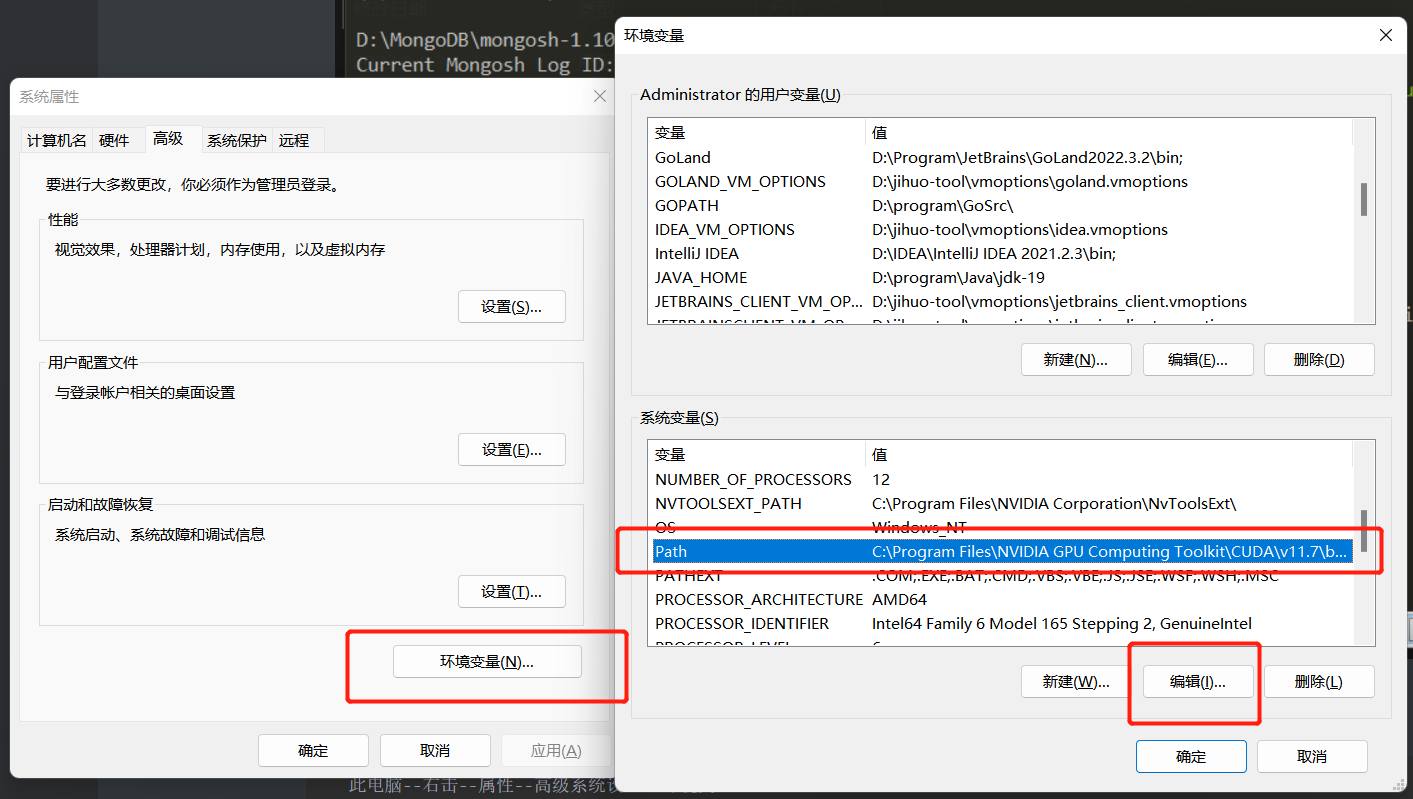Select the PROCESSOR_IDENTIFIER variable row
Viewport: 1413px width, 799px height.
[x=1002, y=624]
